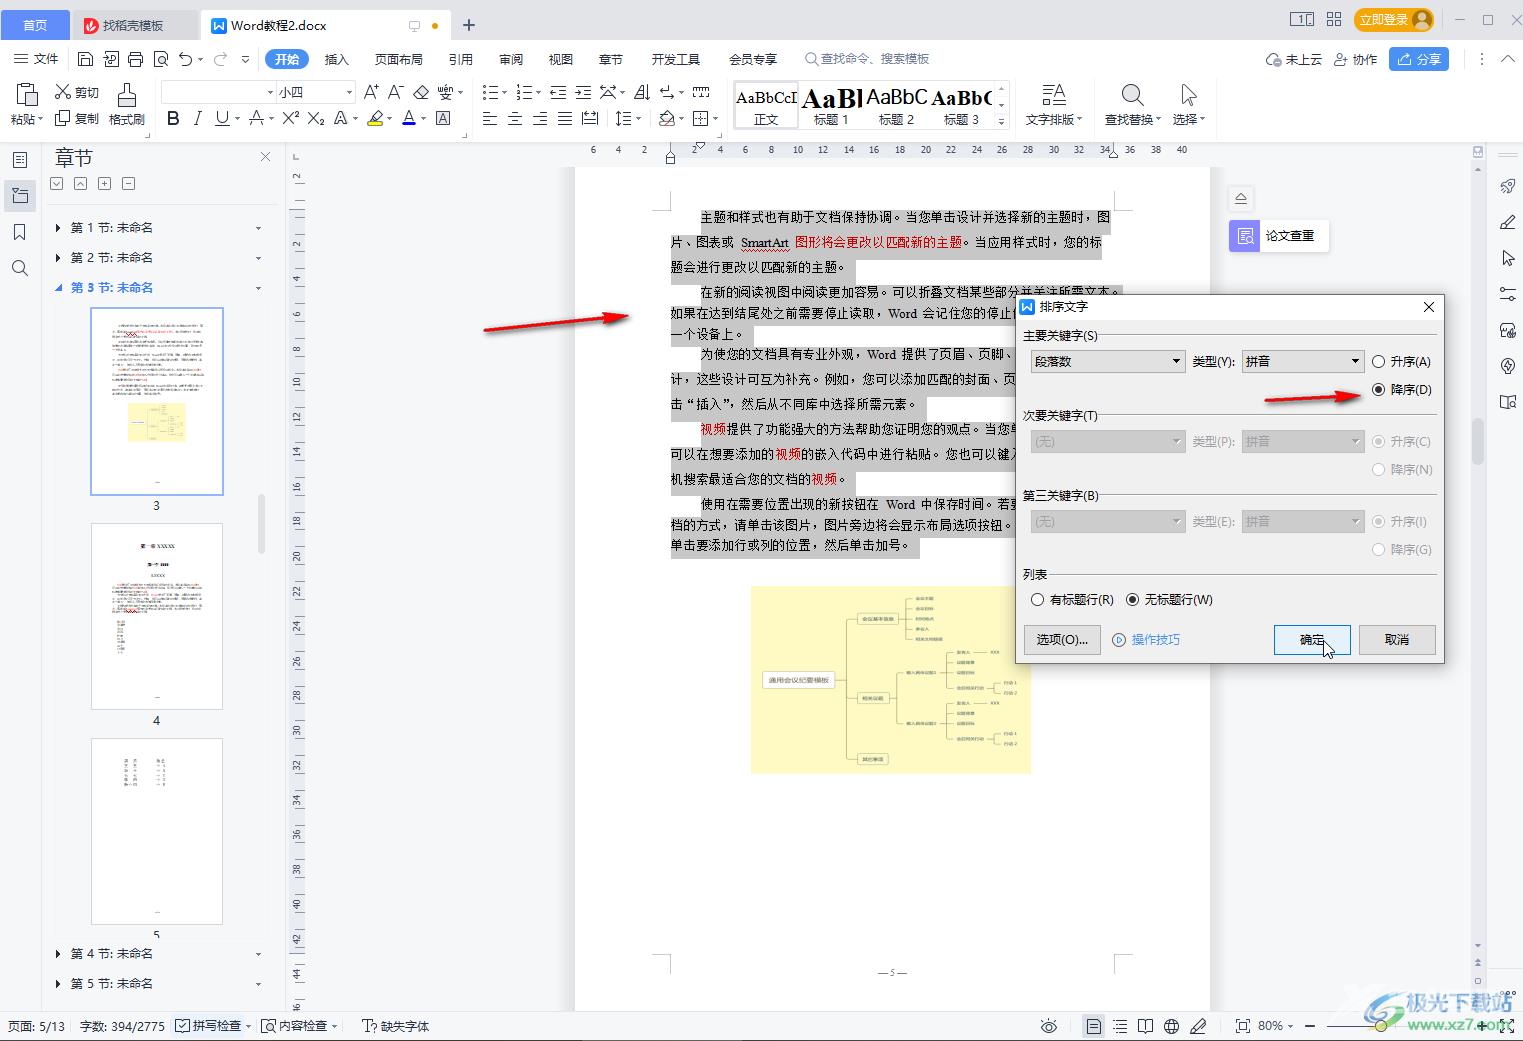Viewport: 1523px width, 1041px height.
Task: Click the font color swatch icon
Action: pyautogui.click(x=408, y=118)
